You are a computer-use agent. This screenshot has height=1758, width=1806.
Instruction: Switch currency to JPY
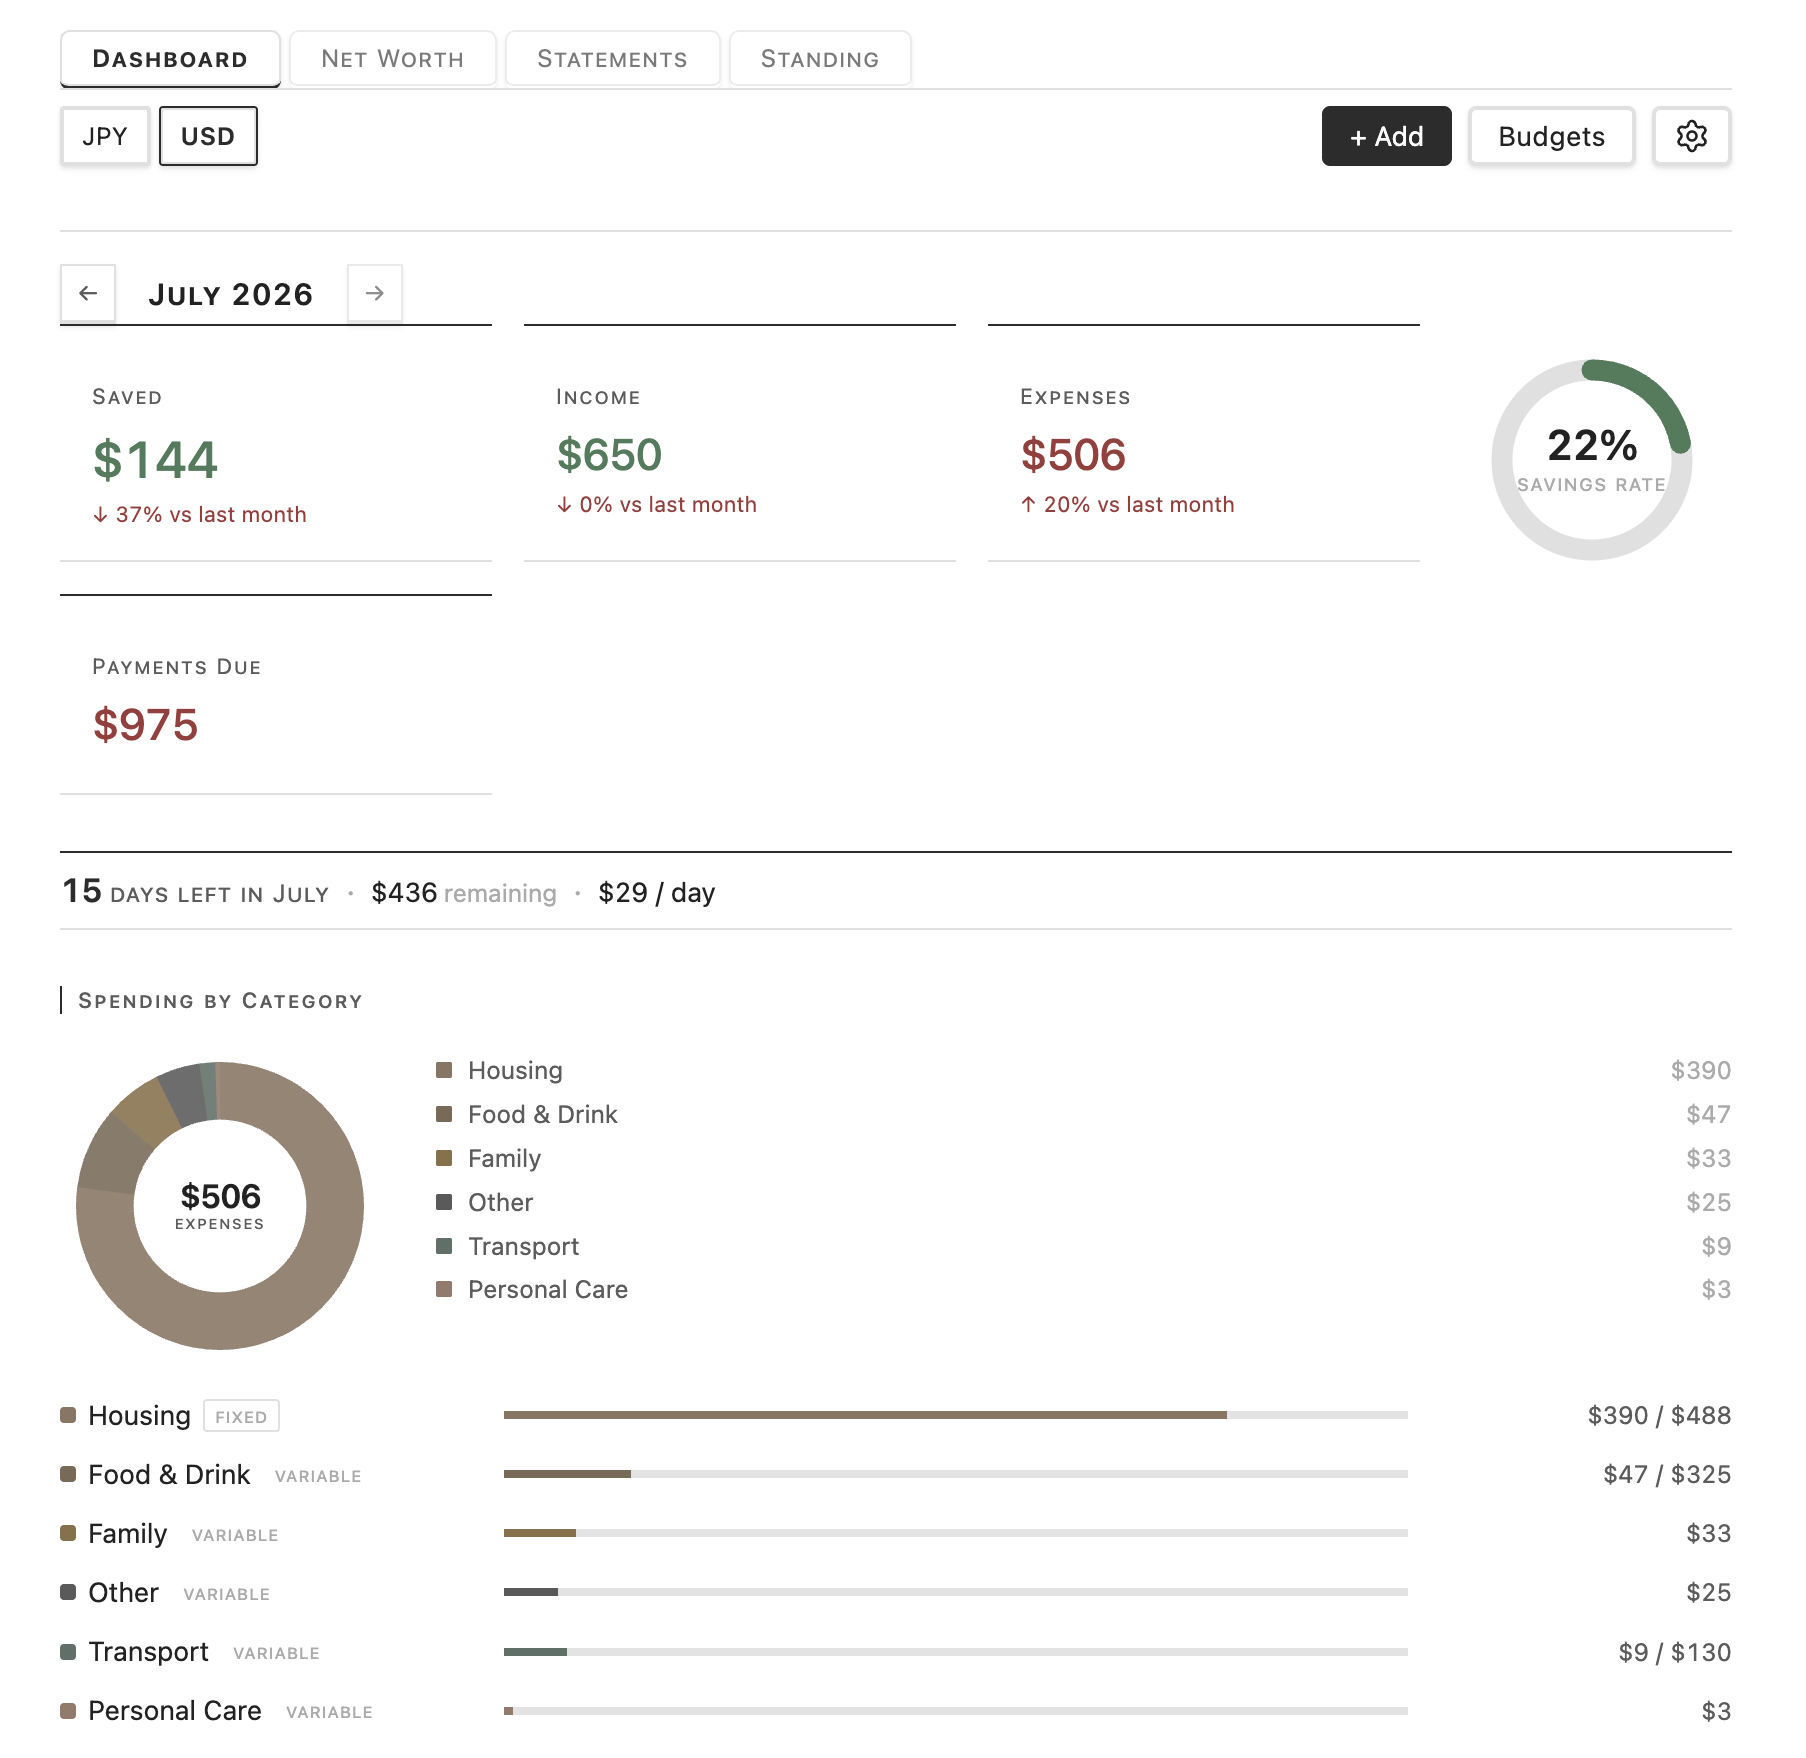click(105, 136)
